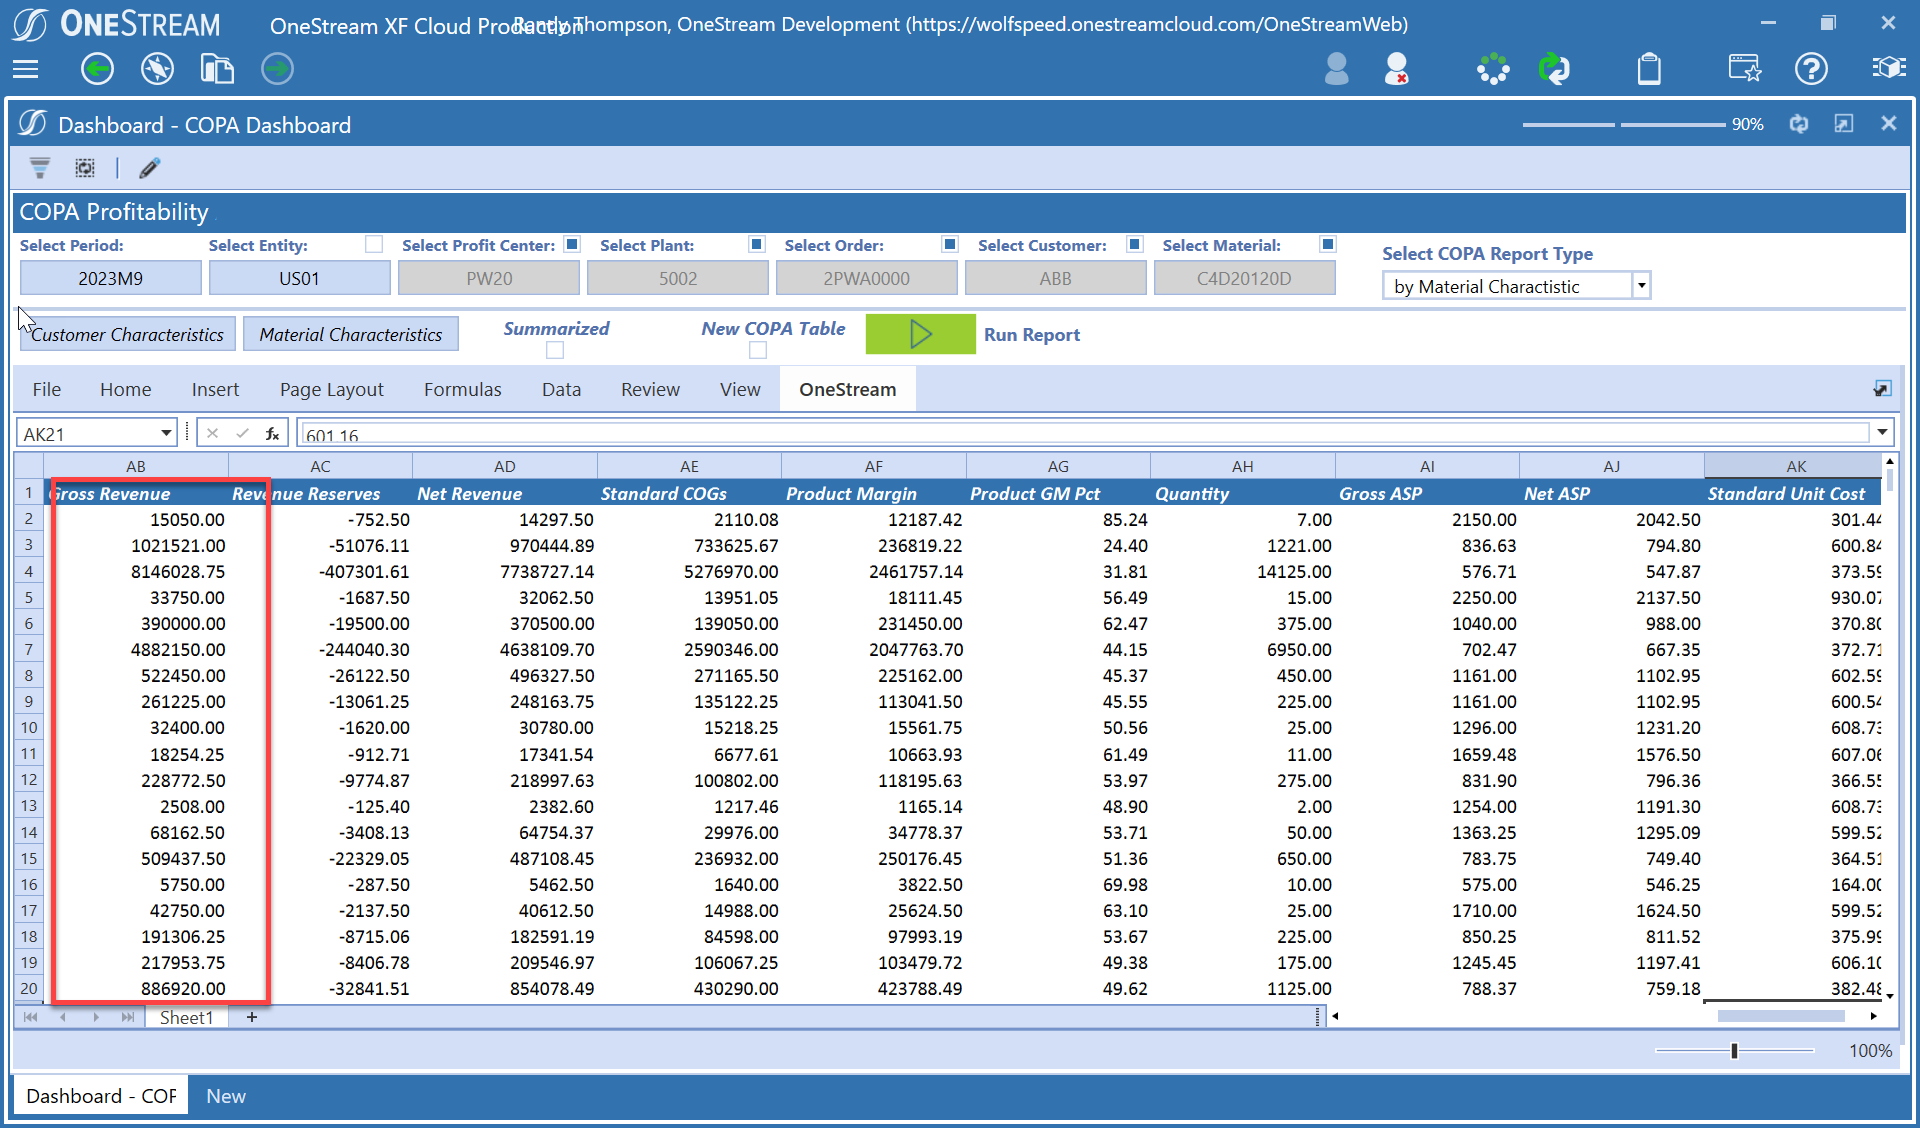Click the clipboard task activity icon
This screenshot has height=1128, width=1920.
tap(1649, 69)
